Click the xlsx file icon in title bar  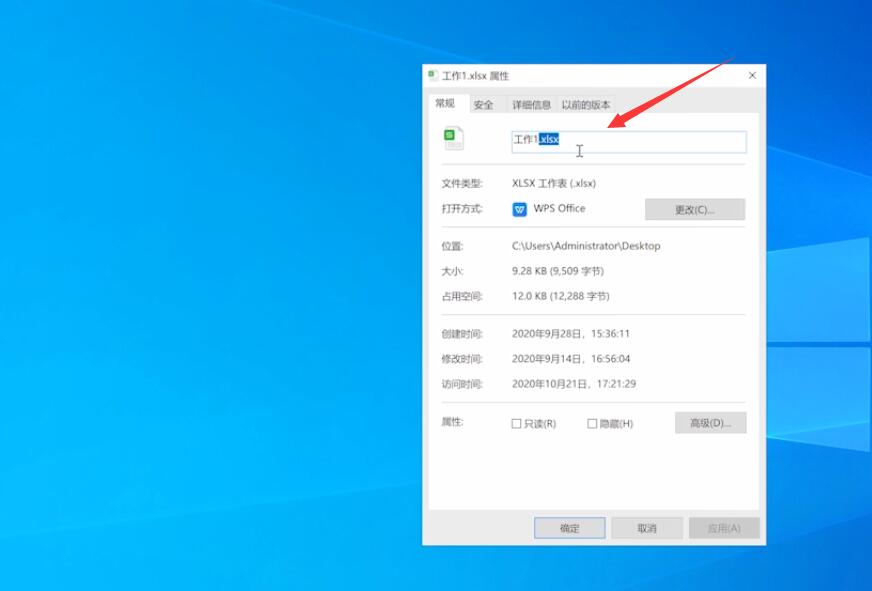[x=433, y=75]
